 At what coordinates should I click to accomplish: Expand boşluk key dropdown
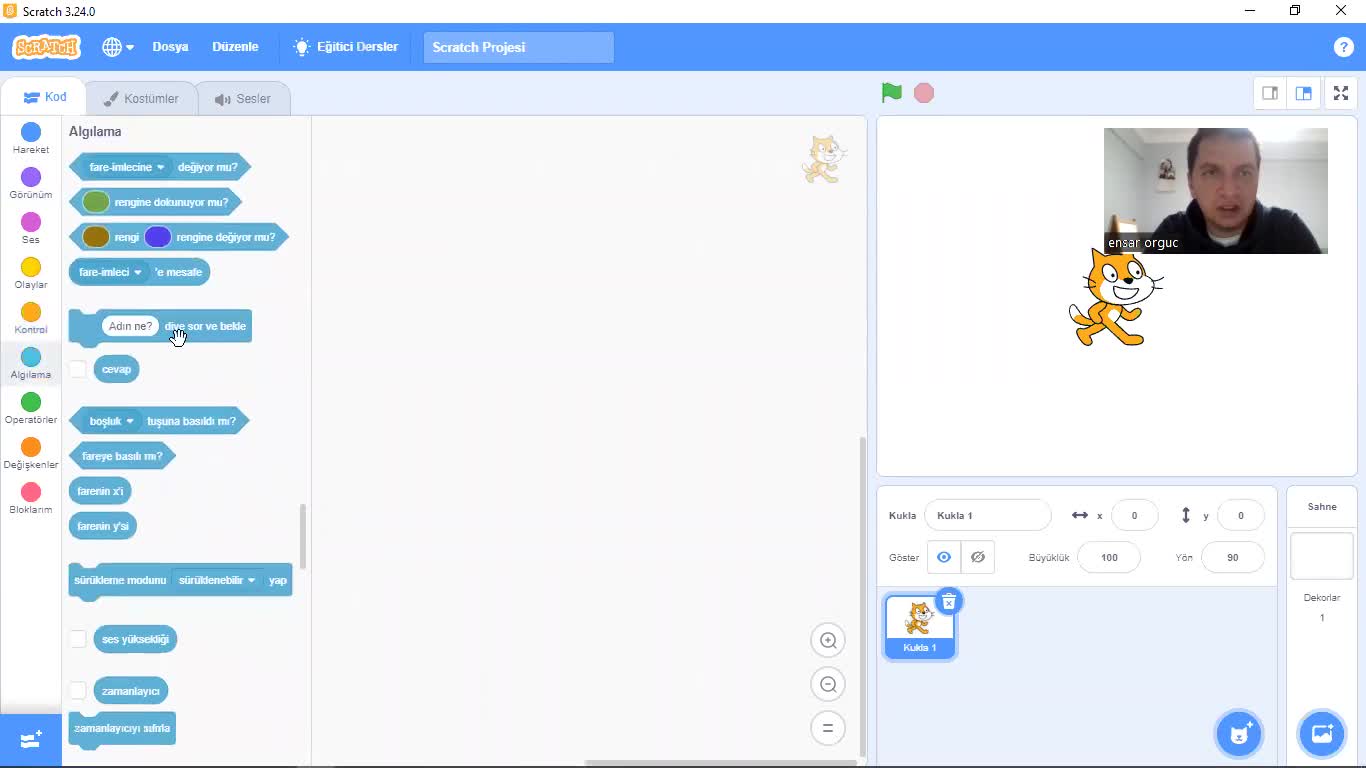coord(112,421)
